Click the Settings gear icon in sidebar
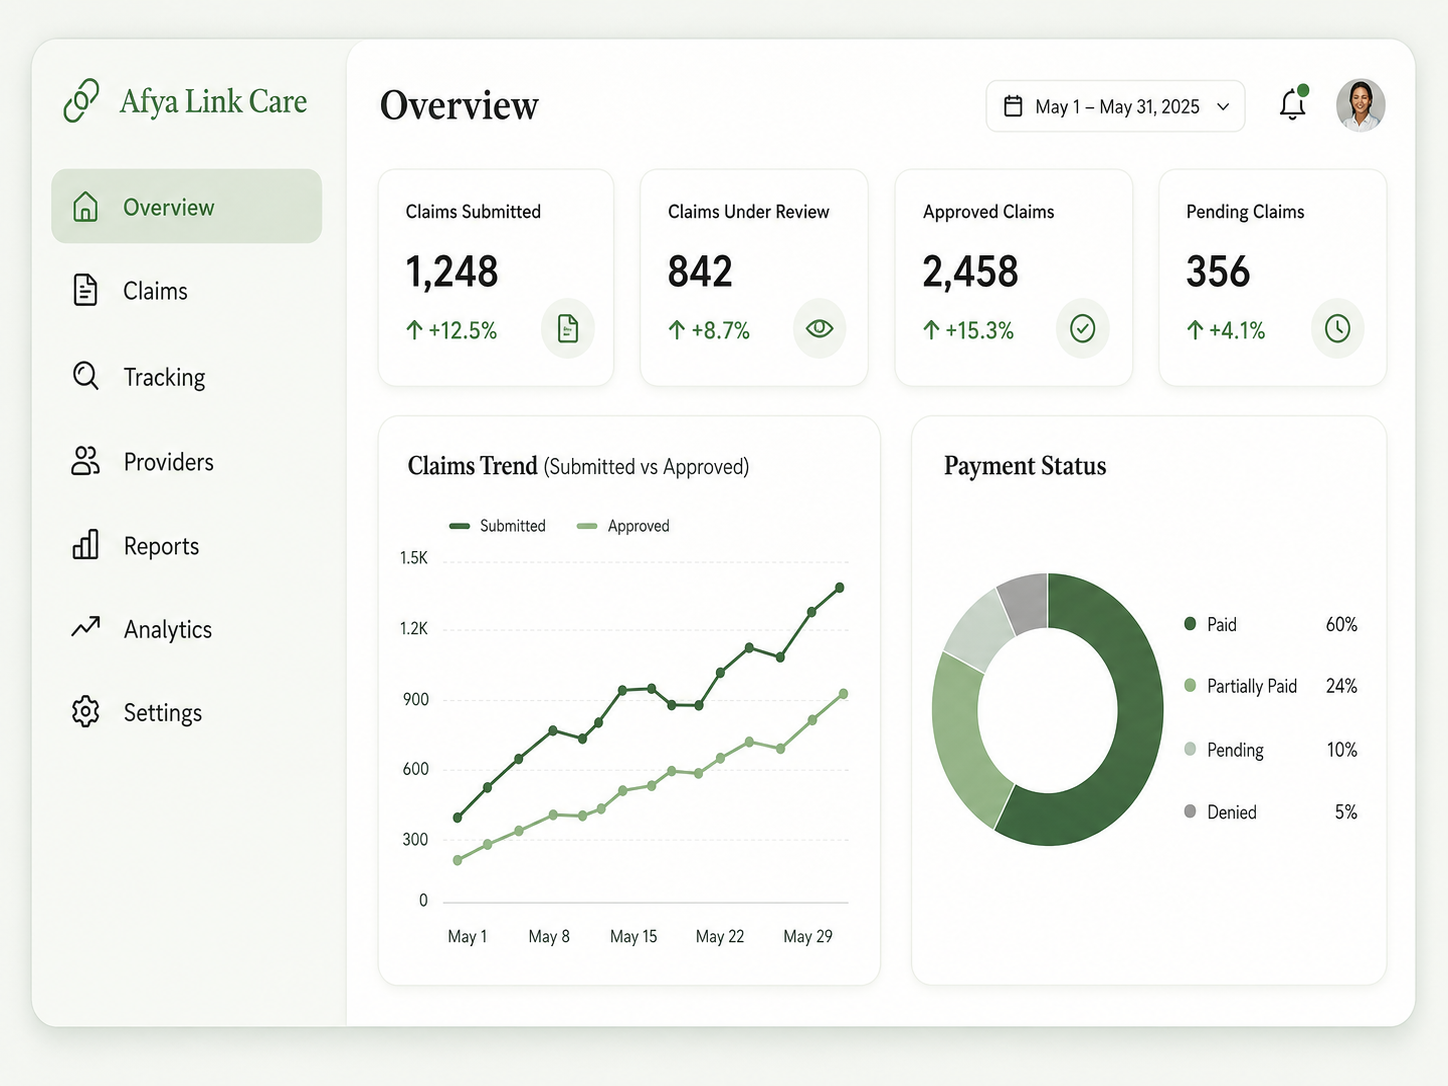 click(x=86, y=711)
